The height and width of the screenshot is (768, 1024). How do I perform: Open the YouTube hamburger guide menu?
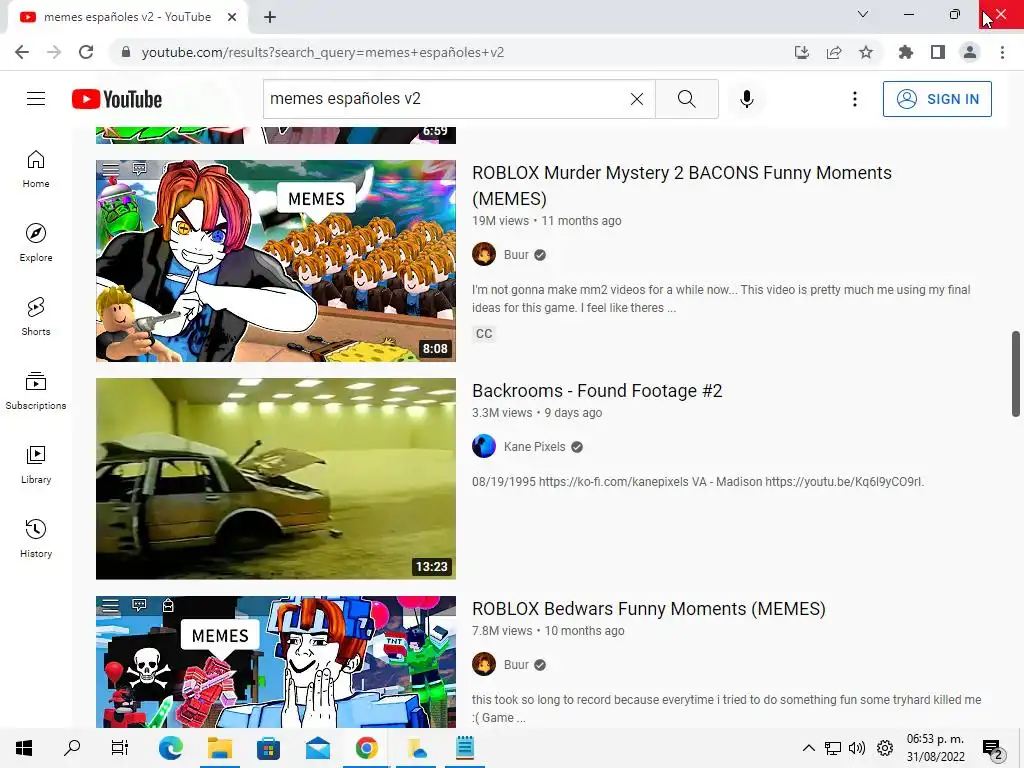click(x=36, y=99)
